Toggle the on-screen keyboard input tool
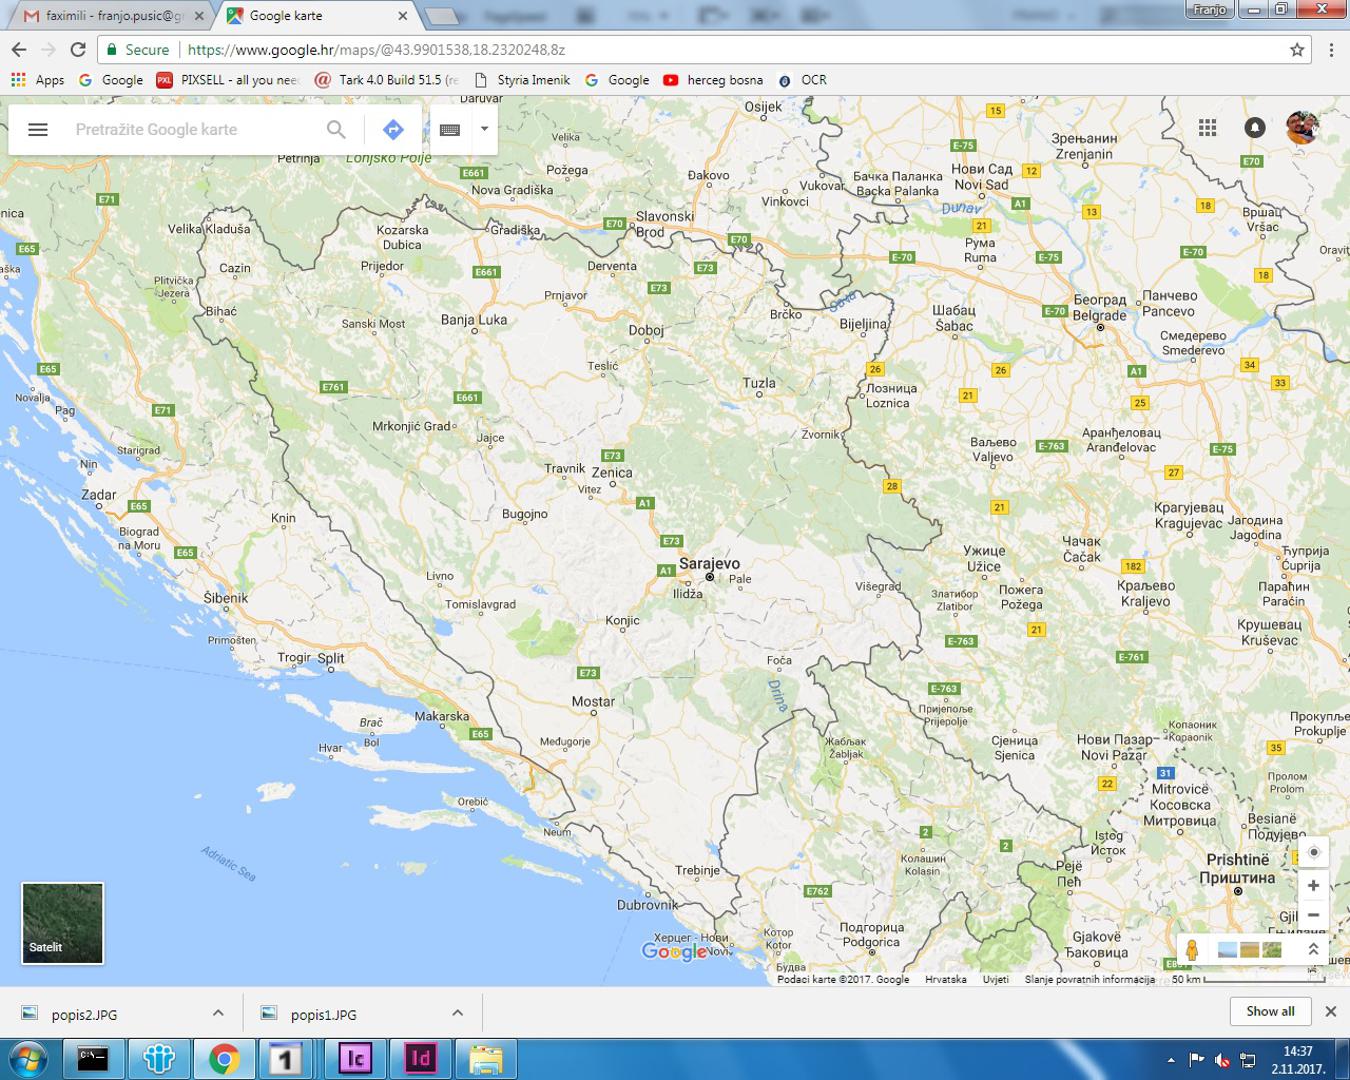Viewport: 1350px width, 1080px height. (x=450, y=129)
